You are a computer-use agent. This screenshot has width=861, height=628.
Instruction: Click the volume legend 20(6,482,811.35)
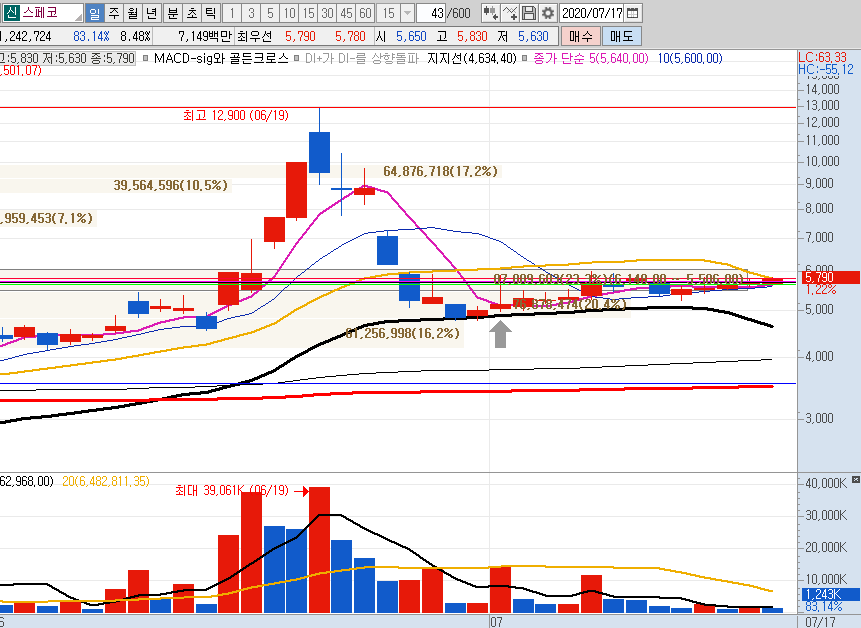(106, 481)
